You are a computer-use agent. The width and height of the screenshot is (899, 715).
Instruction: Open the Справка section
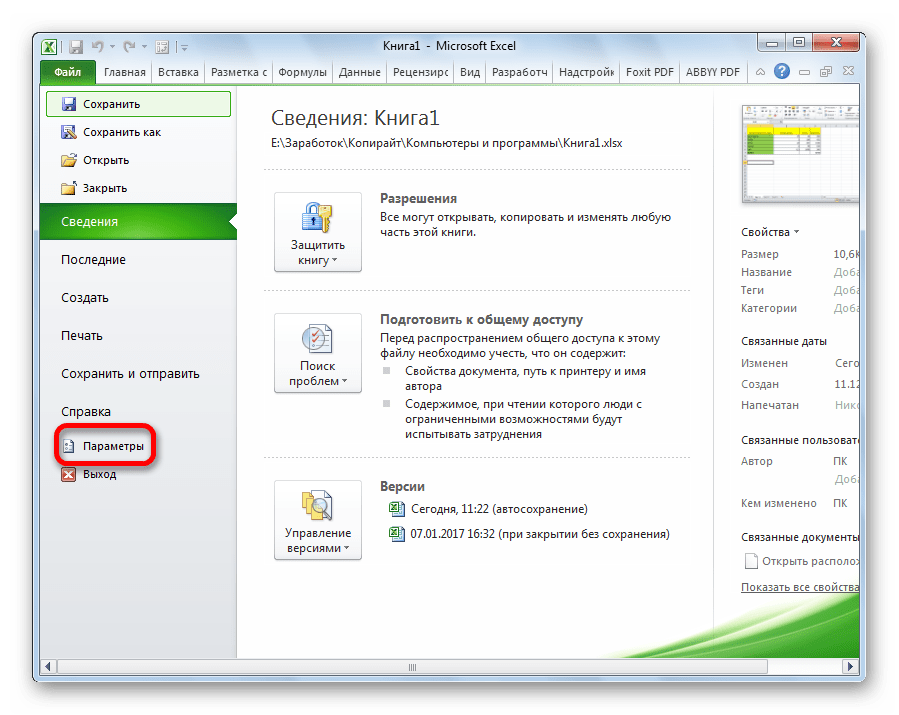(138, 412)
